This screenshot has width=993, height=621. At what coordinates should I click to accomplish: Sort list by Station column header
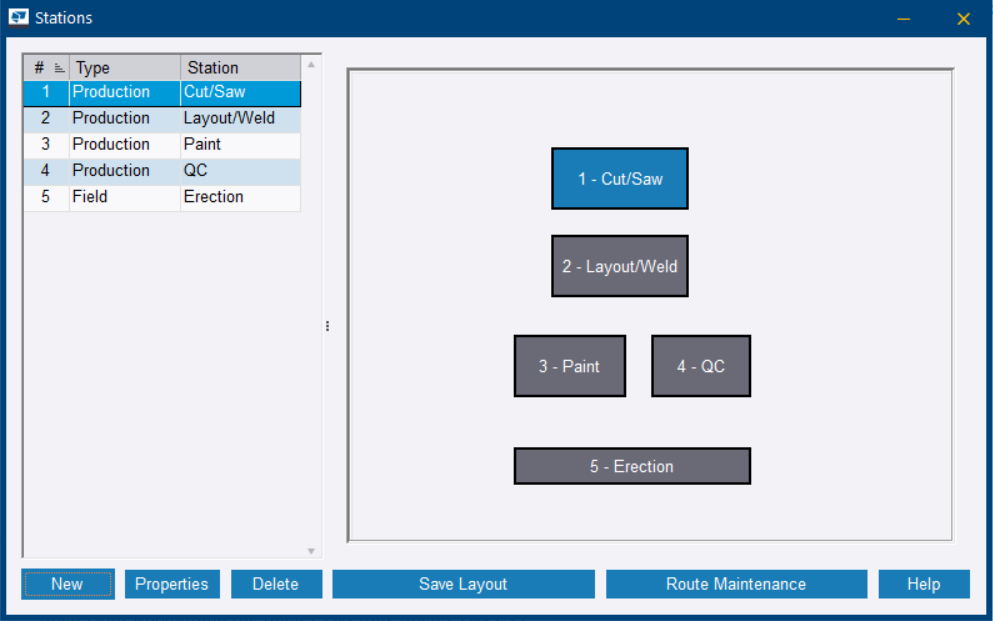pos(238,68)
